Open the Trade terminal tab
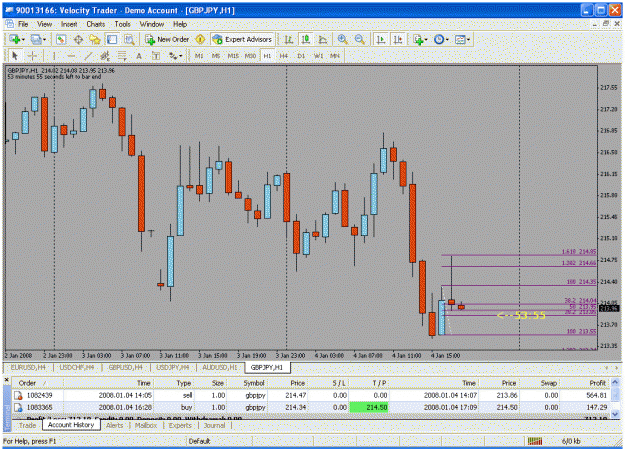Screen dimensions: 625x449 [x=27, y=425]
